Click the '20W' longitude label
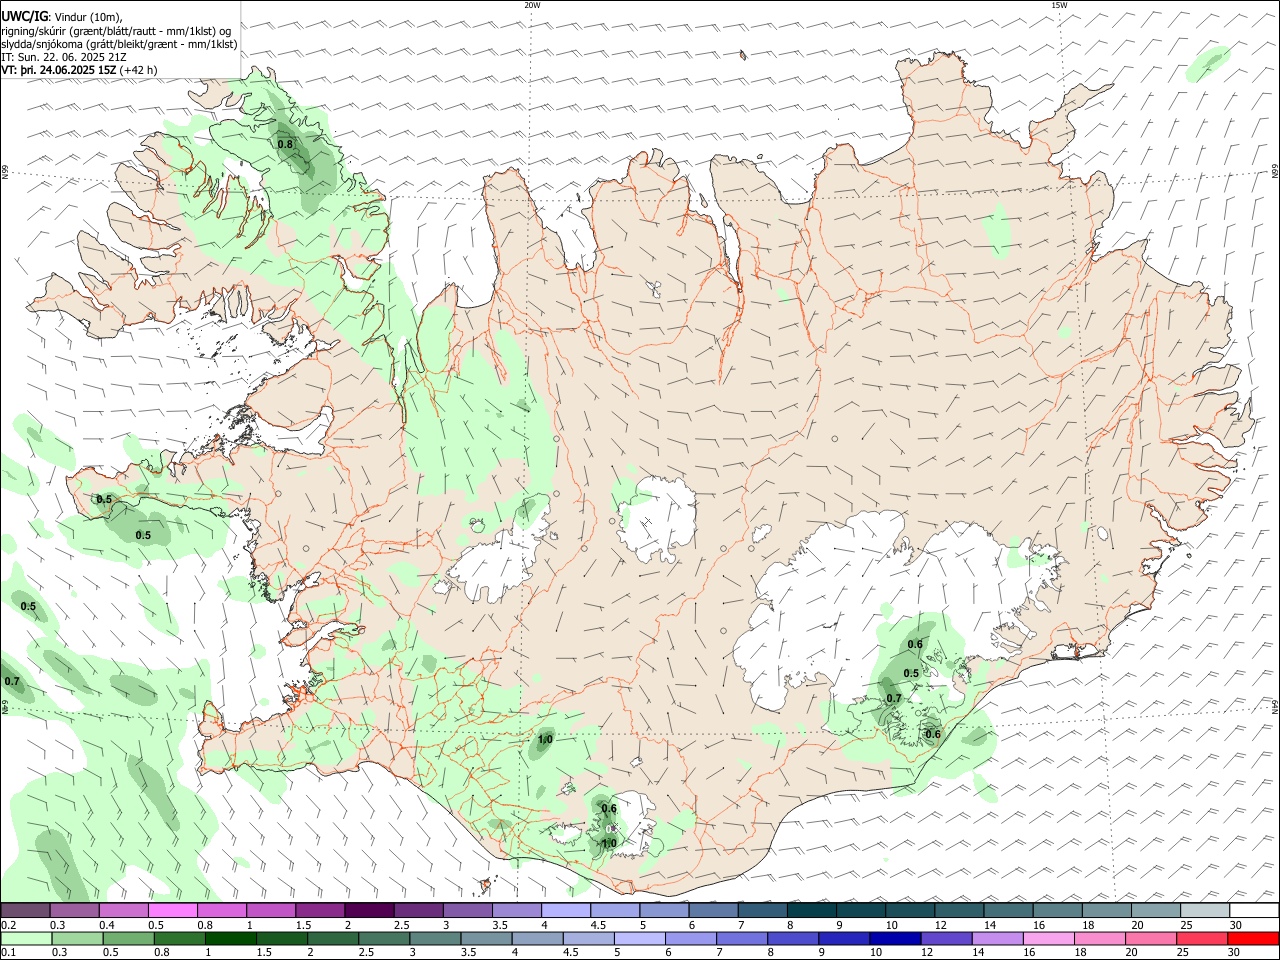The image size is (1280, 960). point(532,5)
